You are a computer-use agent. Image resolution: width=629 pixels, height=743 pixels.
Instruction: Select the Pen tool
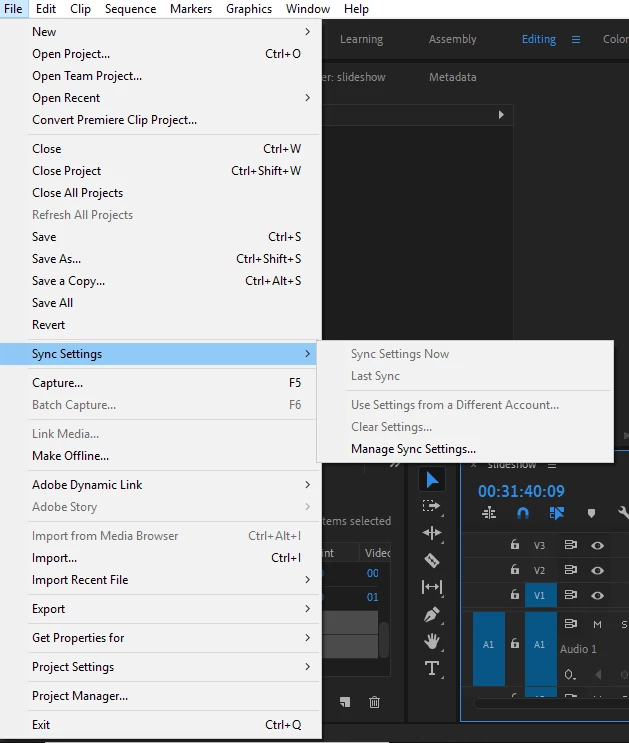click(x=431, y=615)
